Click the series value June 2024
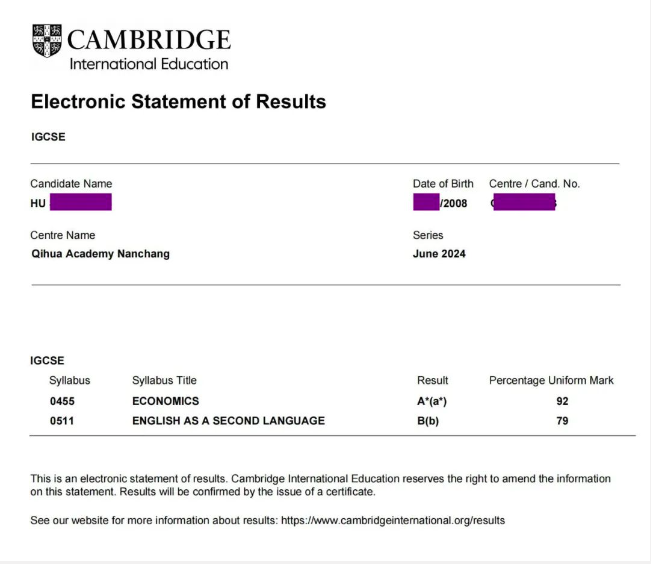The image size is (651, 564). point(439,254)
